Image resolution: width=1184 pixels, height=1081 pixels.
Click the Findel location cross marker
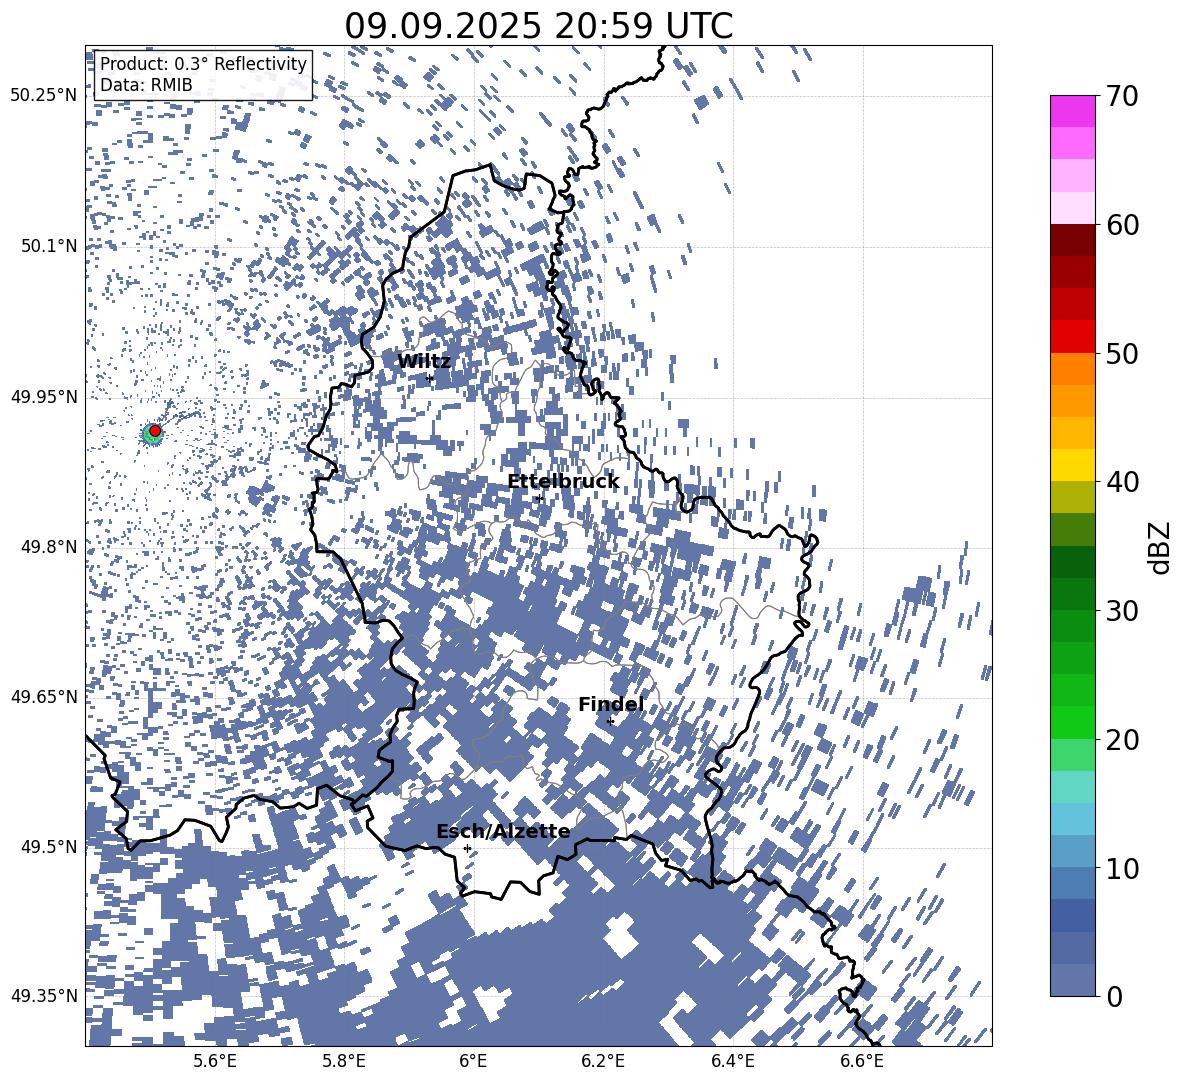click(610, 721)
